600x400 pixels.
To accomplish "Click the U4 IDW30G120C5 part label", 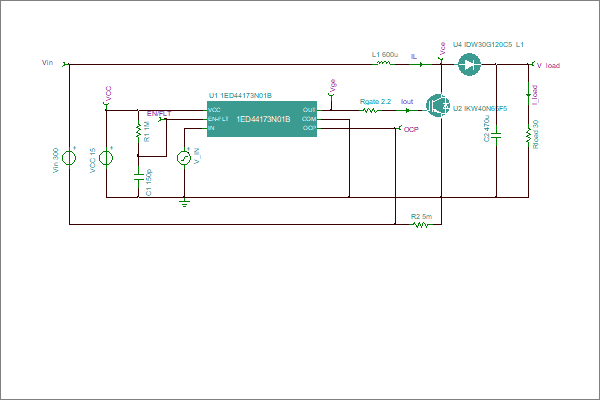I will 483,44.
